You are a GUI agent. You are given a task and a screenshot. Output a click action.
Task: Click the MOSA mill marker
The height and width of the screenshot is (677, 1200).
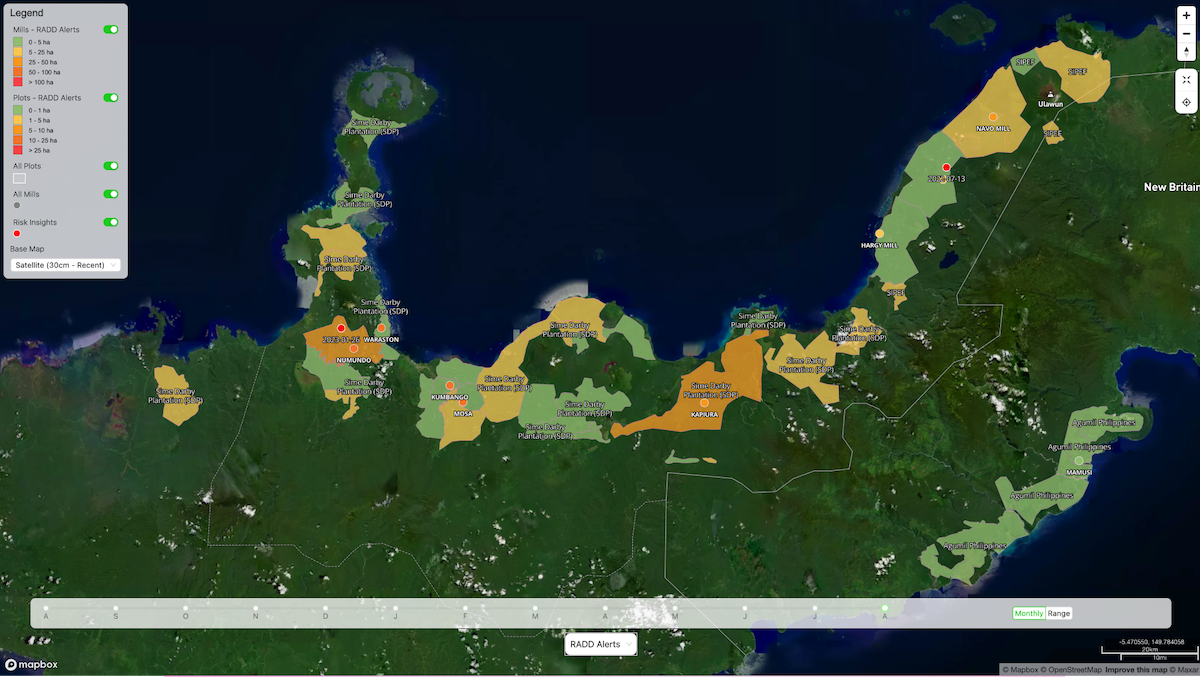coord(463,402)
